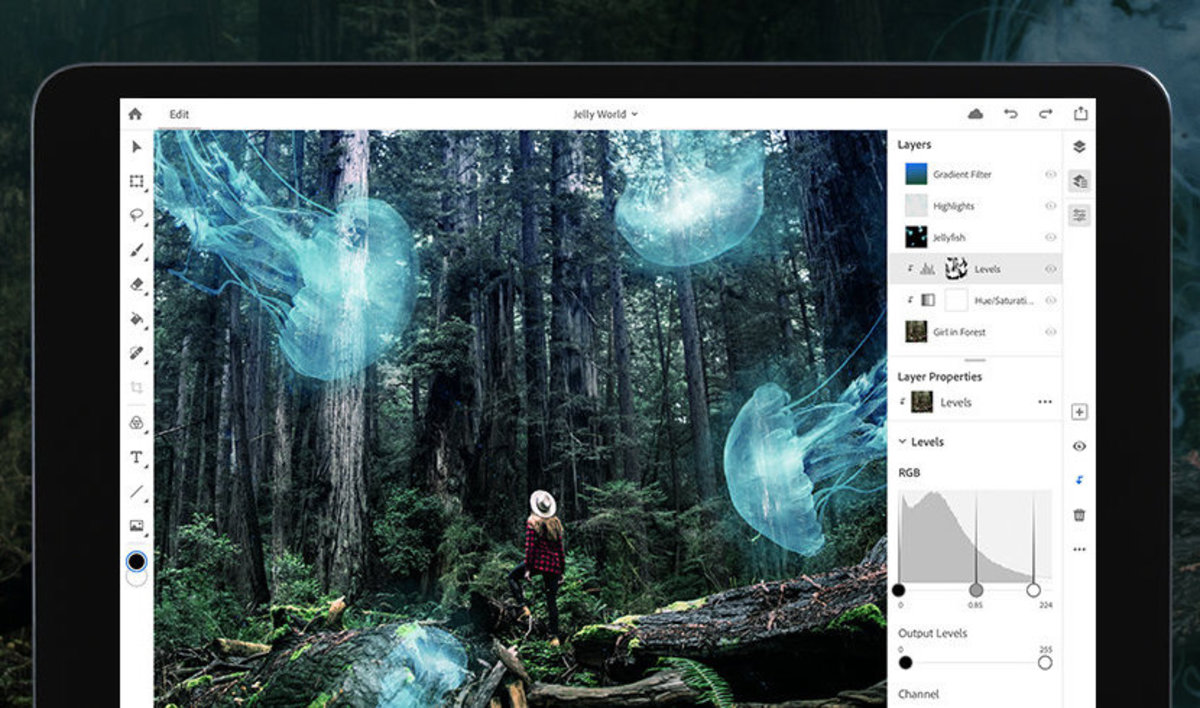Screen dimensions: 1200x708
Task: Hide the Highlights layer
Action: [1051, 206]
